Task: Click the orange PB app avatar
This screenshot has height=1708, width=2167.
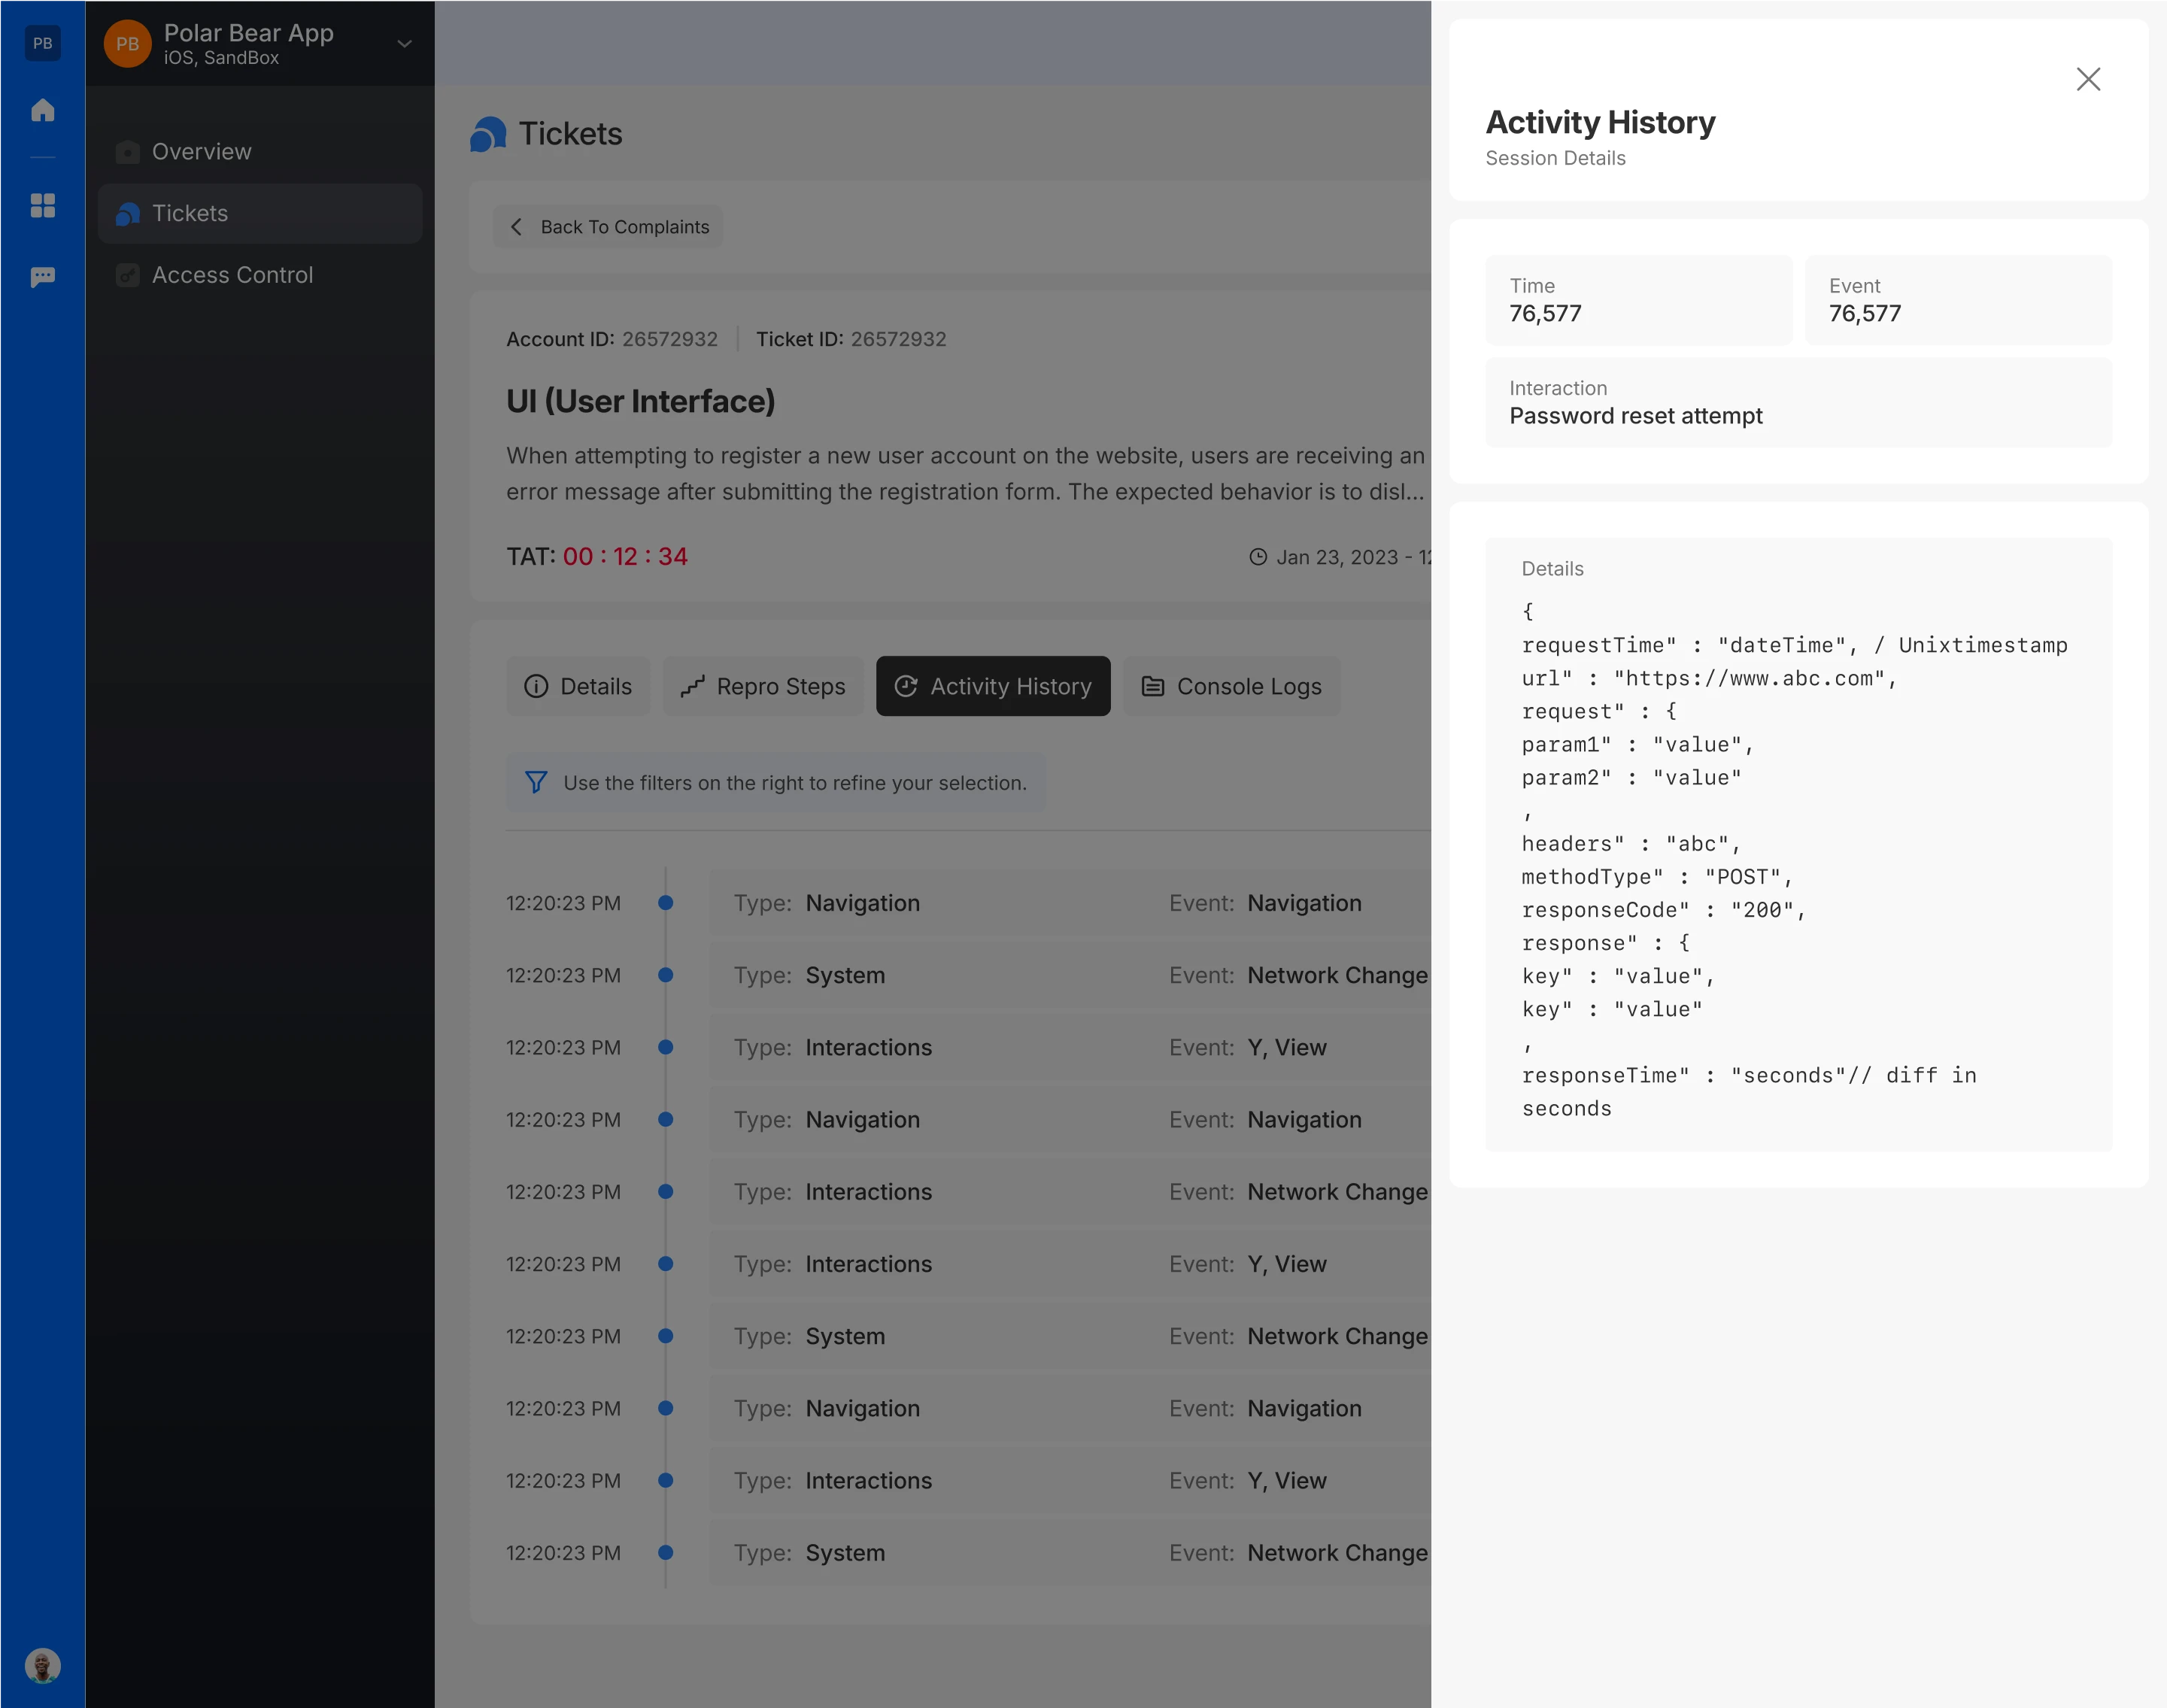Action: (x=127, y=44)
